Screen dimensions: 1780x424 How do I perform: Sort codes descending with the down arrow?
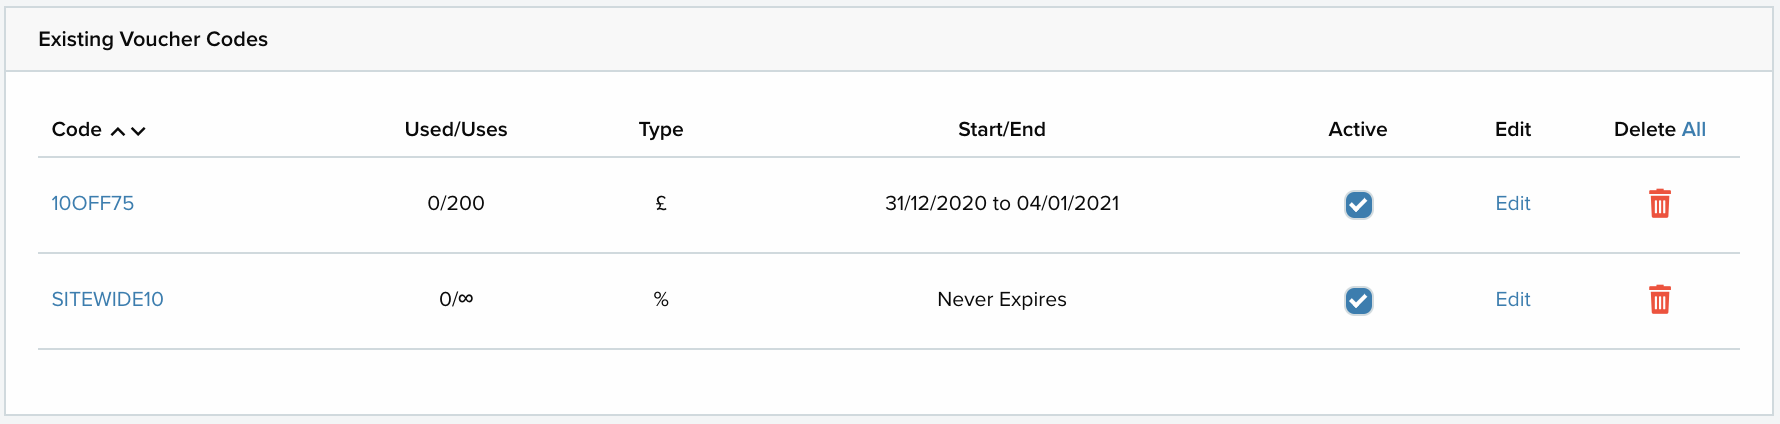click(138, 131)
